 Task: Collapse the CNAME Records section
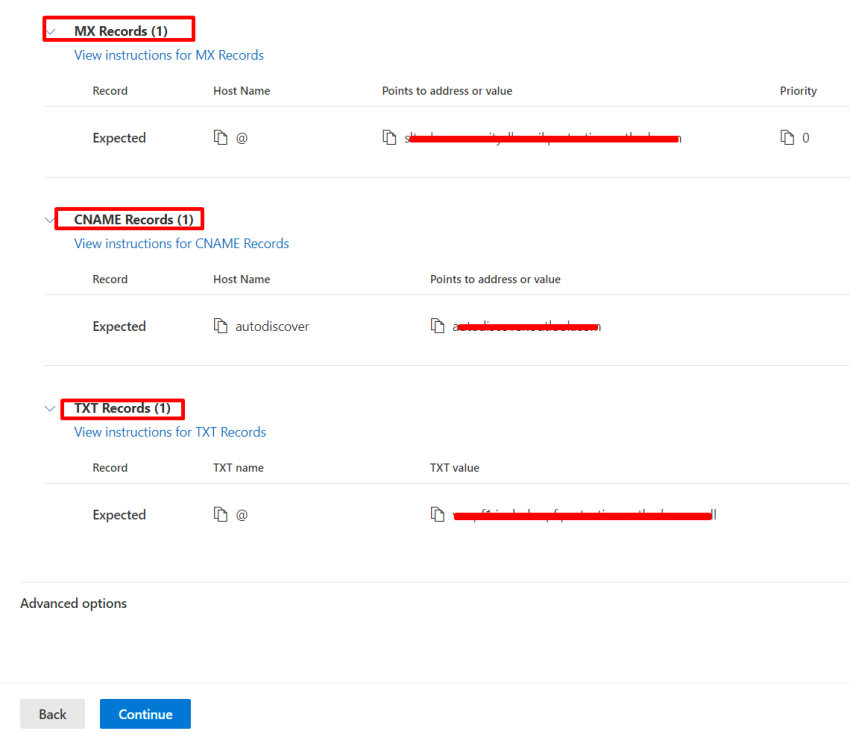pos(50,219)
